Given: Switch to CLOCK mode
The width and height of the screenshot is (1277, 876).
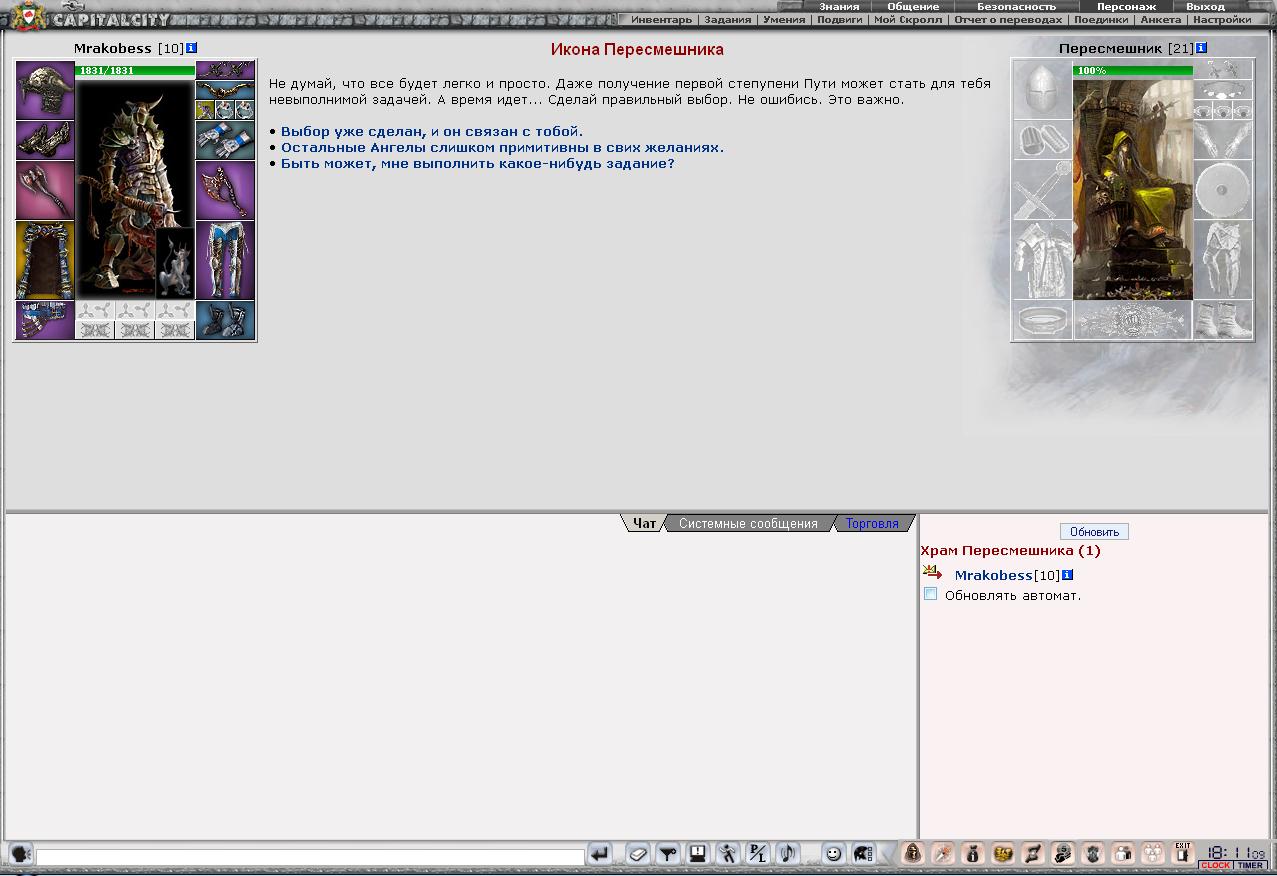Looking at the screenshot, I should 1216,866.
